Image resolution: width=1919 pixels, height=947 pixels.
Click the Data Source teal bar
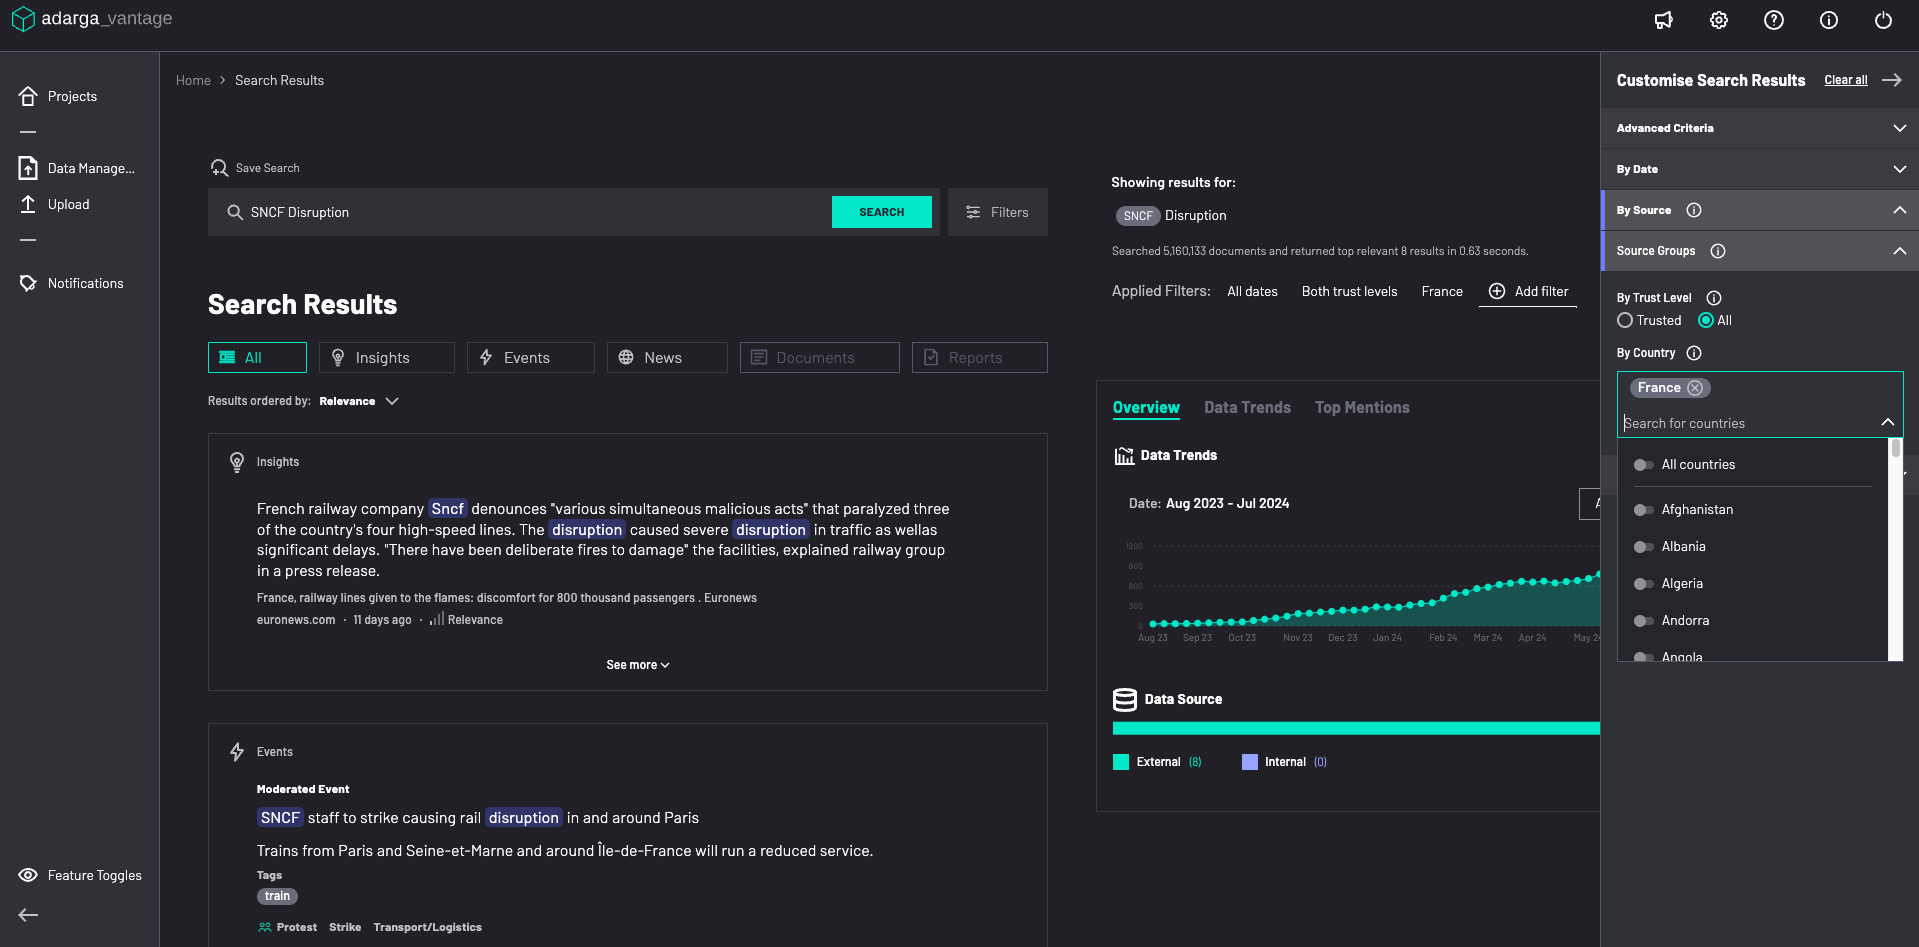[1356, 728]
